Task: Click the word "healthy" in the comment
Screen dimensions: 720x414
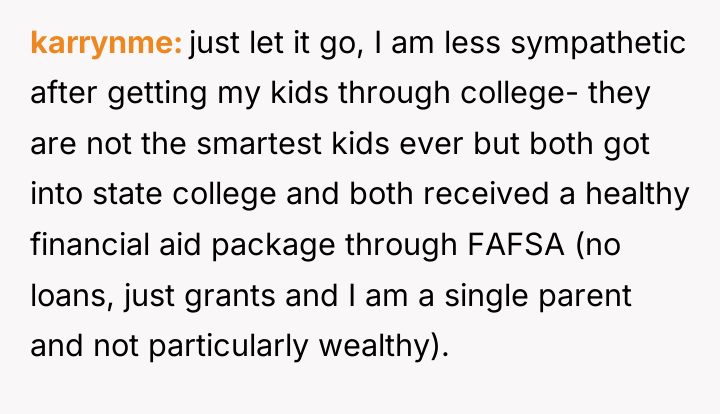Action: click(637, 195)
